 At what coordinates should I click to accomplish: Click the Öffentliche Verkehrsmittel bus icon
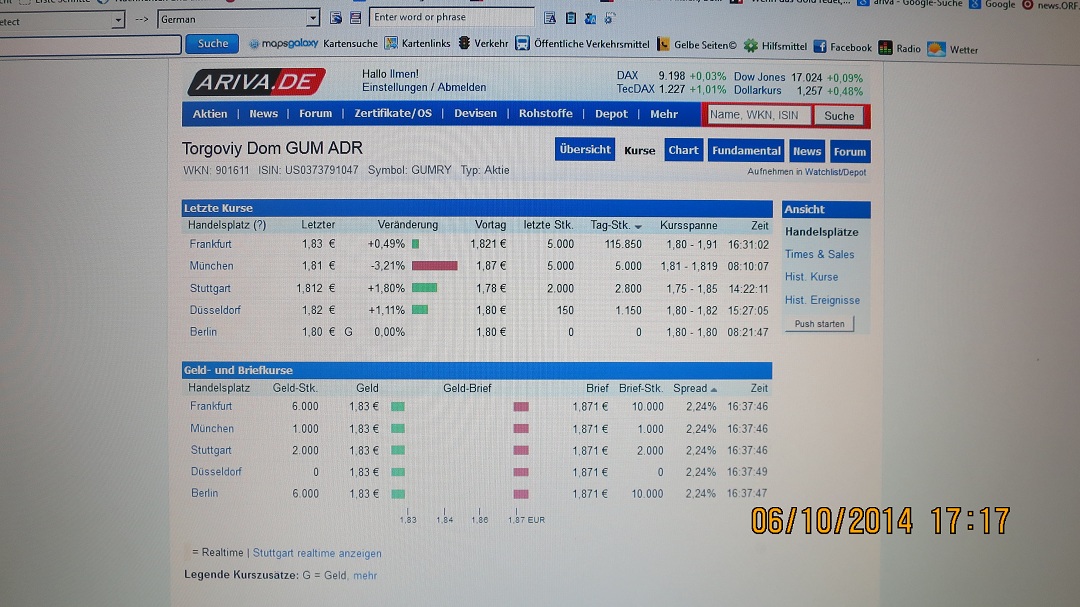523,43
